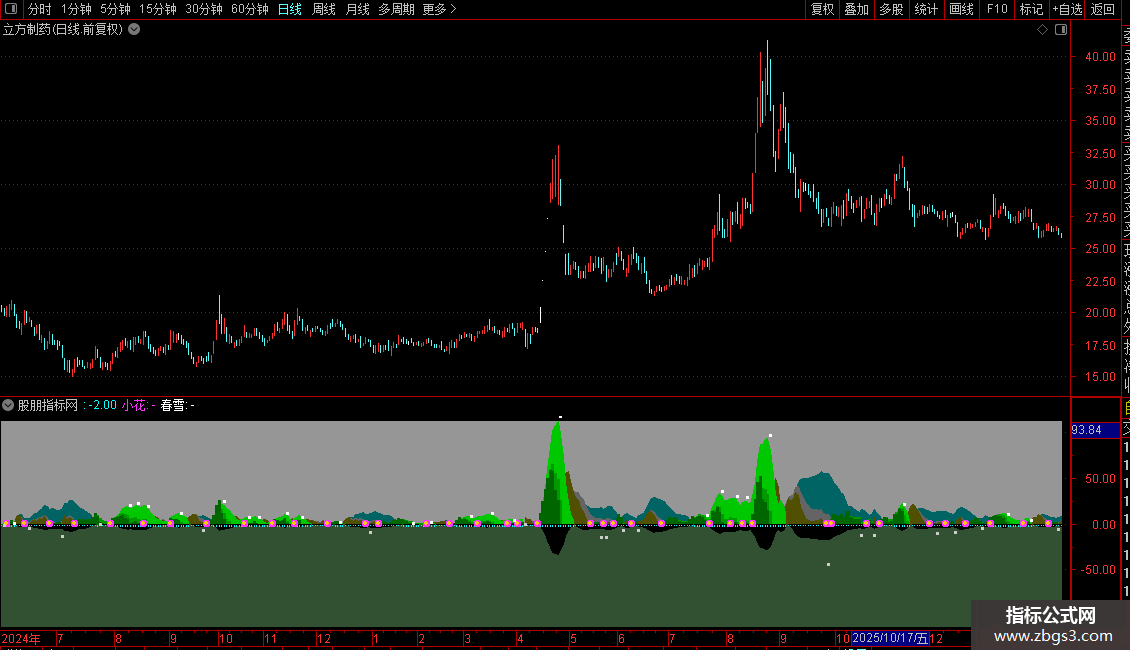Switch to 分时 intraday view
Image resolution: width=1130 pixels, height=650 pixels.
(40, 9)
